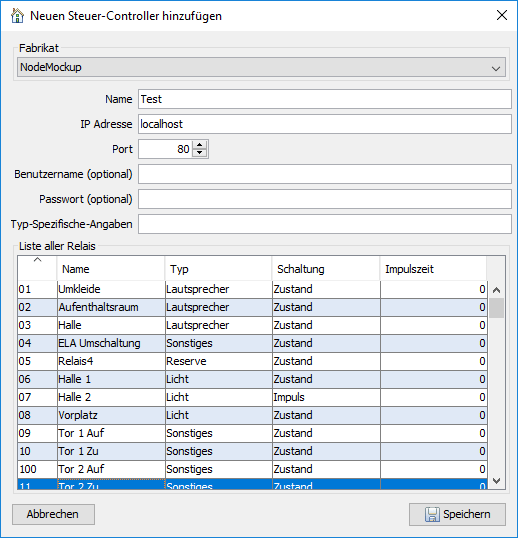Select the Tor 1 Zu name cell

click(x=111, y=451)
